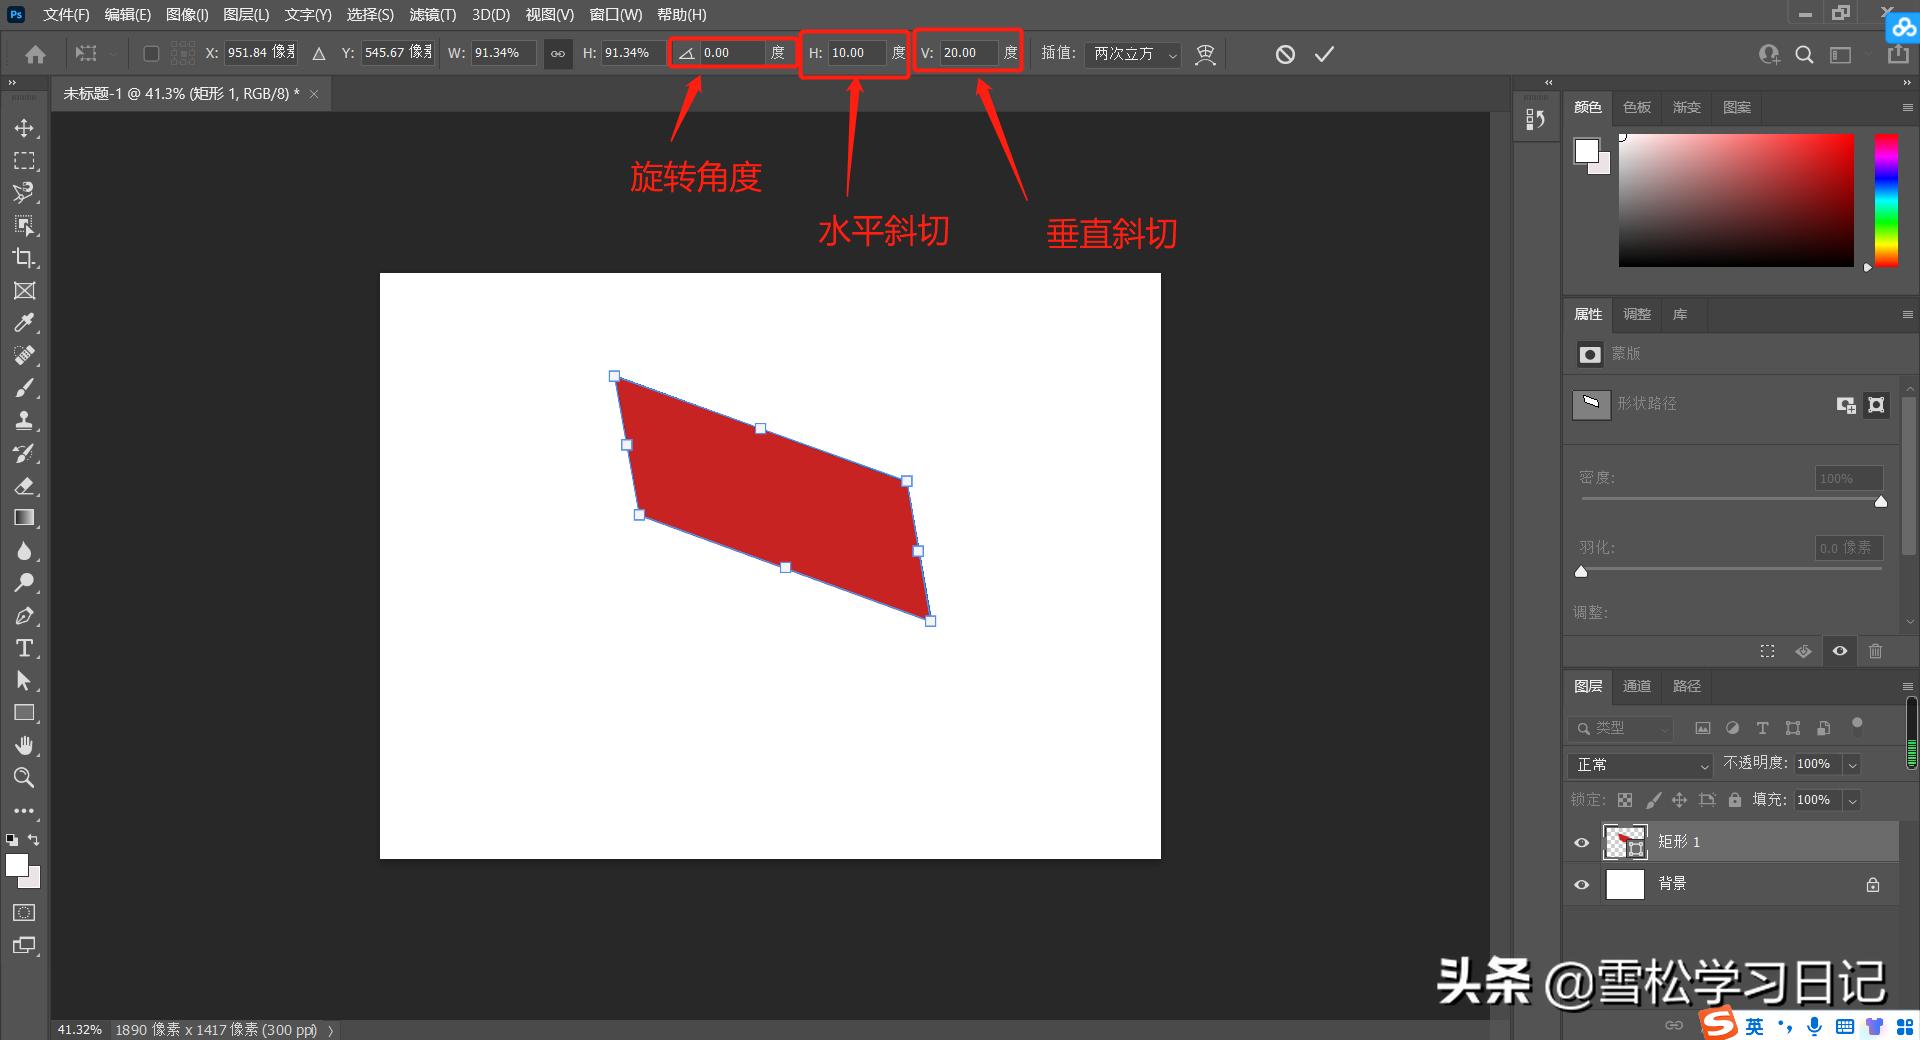
Task: Select the Hand tool
Action: click(24, 745)
